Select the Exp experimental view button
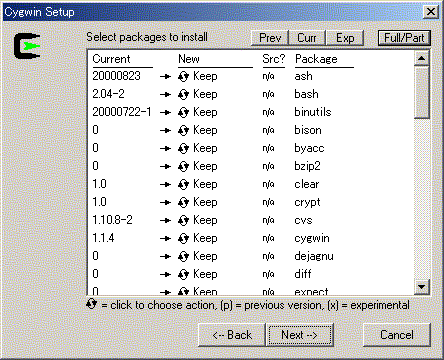444x360 pixels. pos(345,38)
